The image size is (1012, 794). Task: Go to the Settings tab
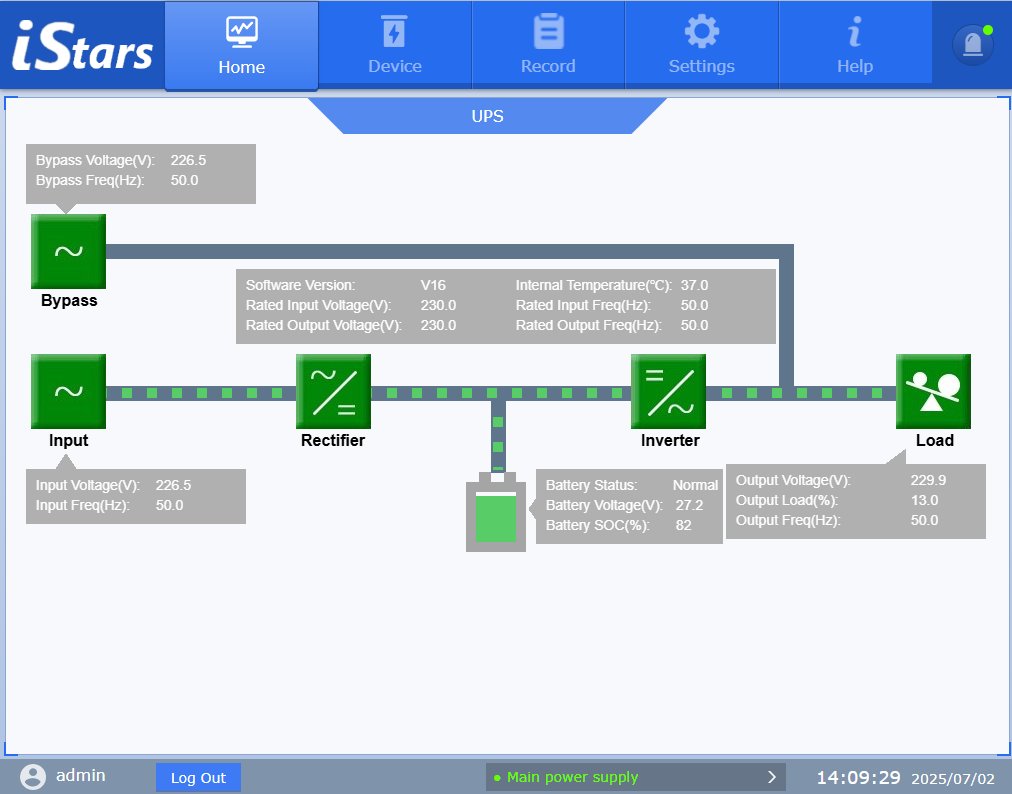pos(701,46)
